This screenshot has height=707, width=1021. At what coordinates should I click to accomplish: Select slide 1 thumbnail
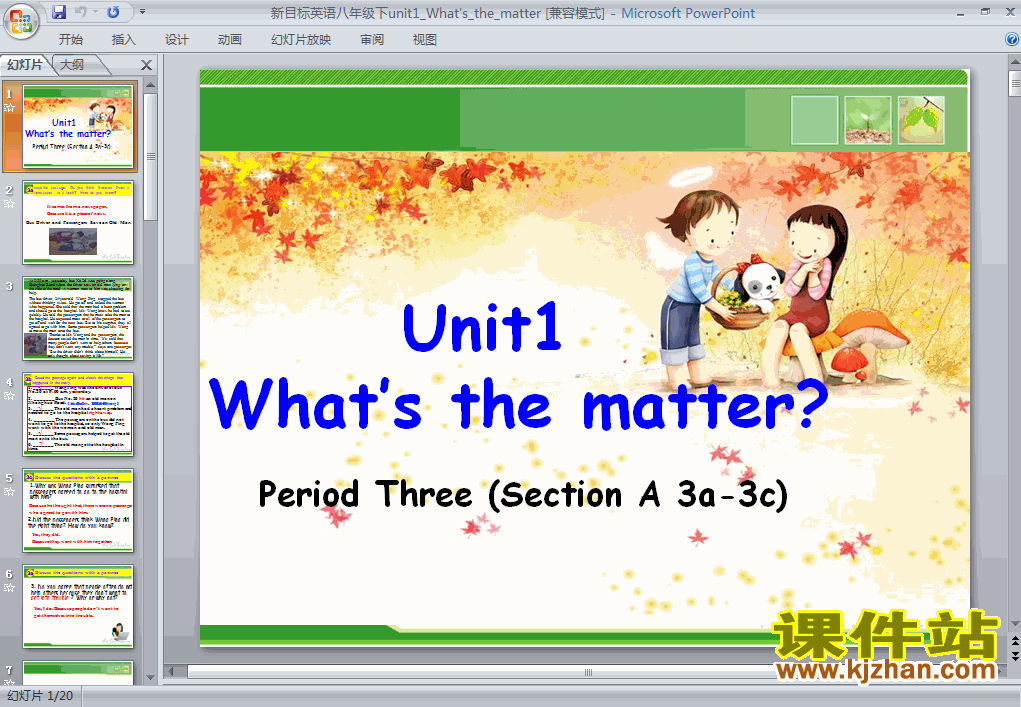(x=78, y=126)
